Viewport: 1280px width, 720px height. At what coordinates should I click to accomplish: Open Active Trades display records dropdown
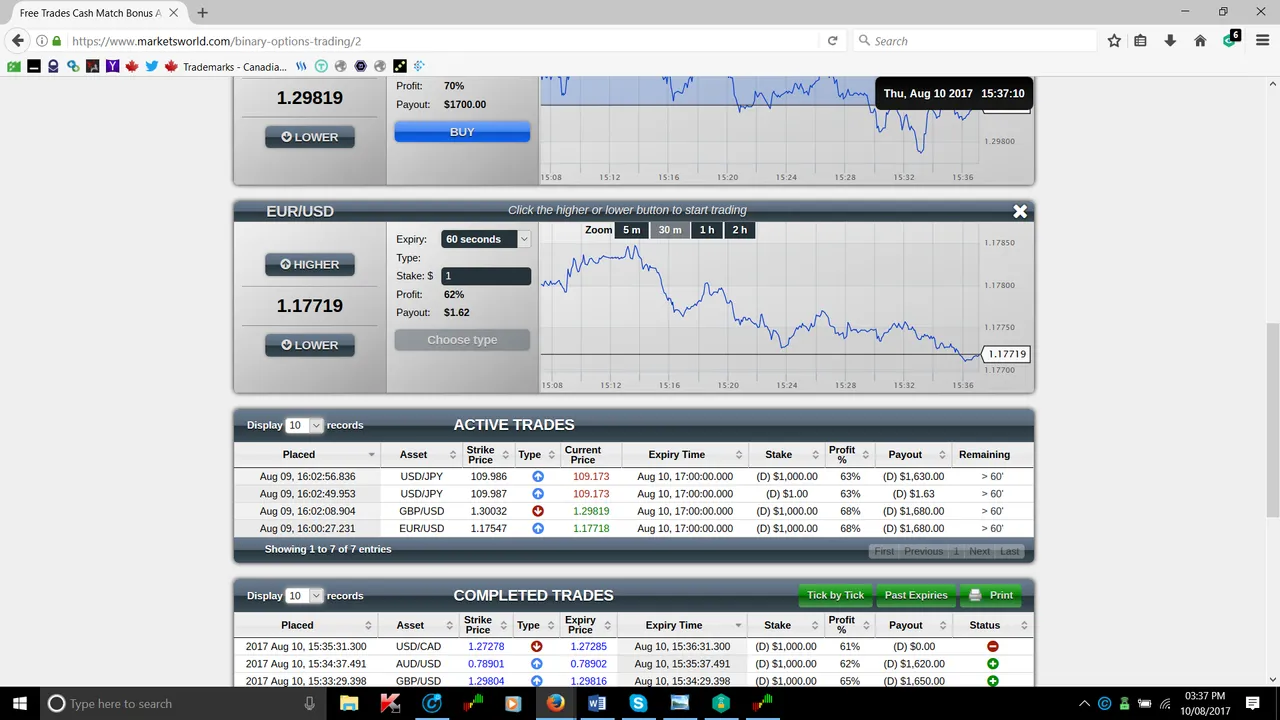tap(304, 425)
